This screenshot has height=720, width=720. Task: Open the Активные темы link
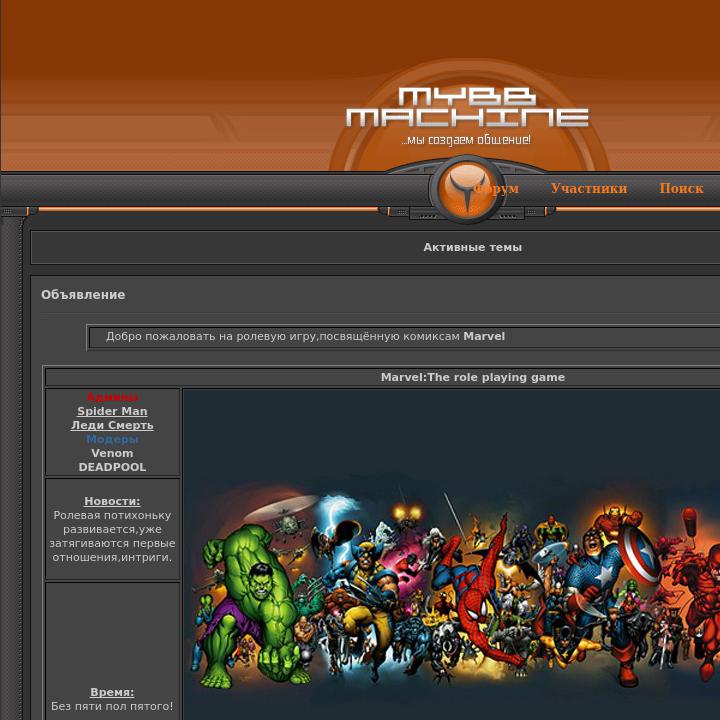click(472, 247)
